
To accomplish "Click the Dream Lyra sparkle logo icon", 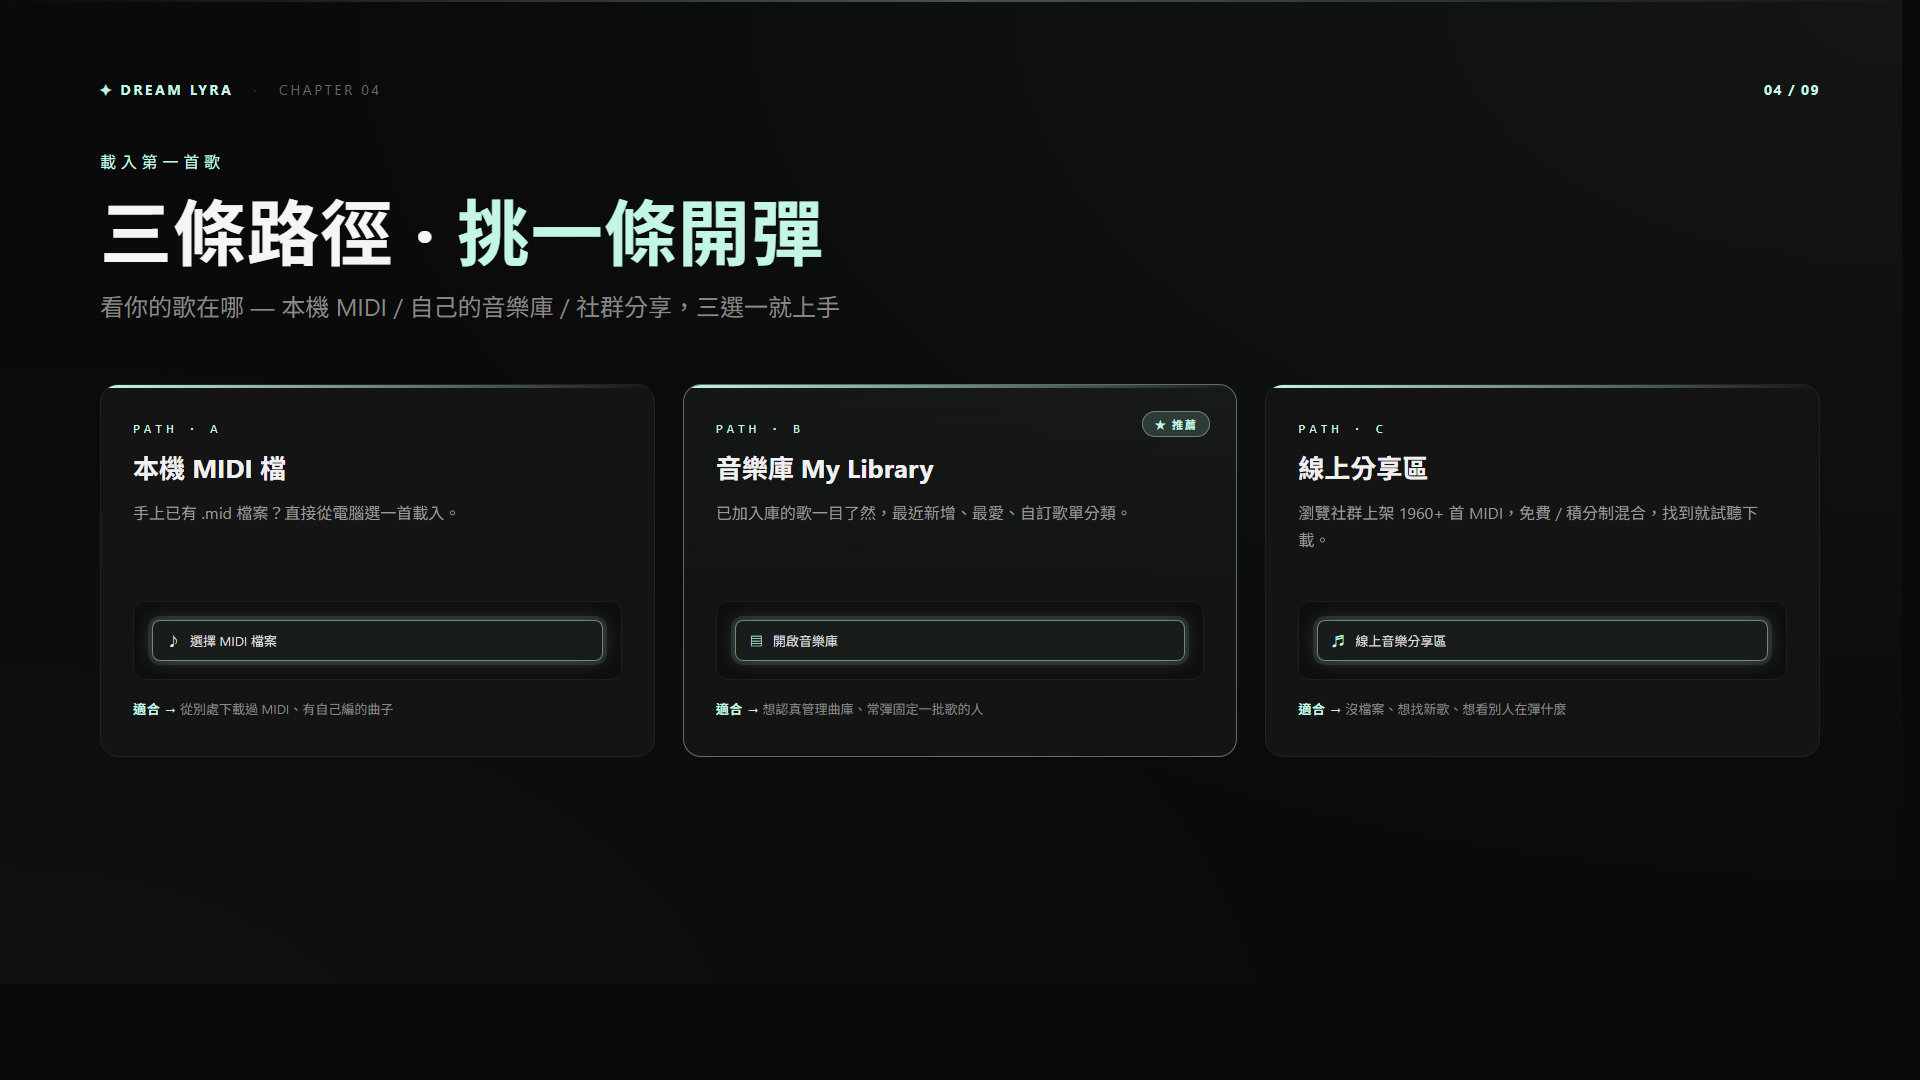I will tap(106, 90).
